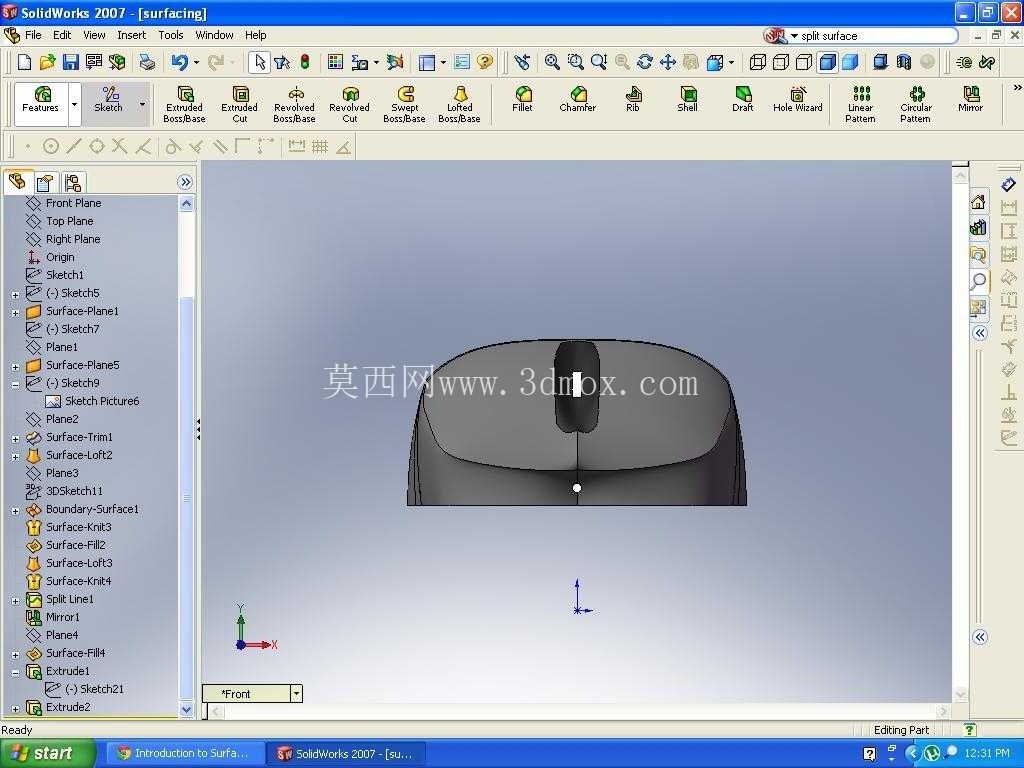Viewport: 1024px width, 768px height.
Task: Click the feature tree scroll up arrow
Action: point(186,204)
